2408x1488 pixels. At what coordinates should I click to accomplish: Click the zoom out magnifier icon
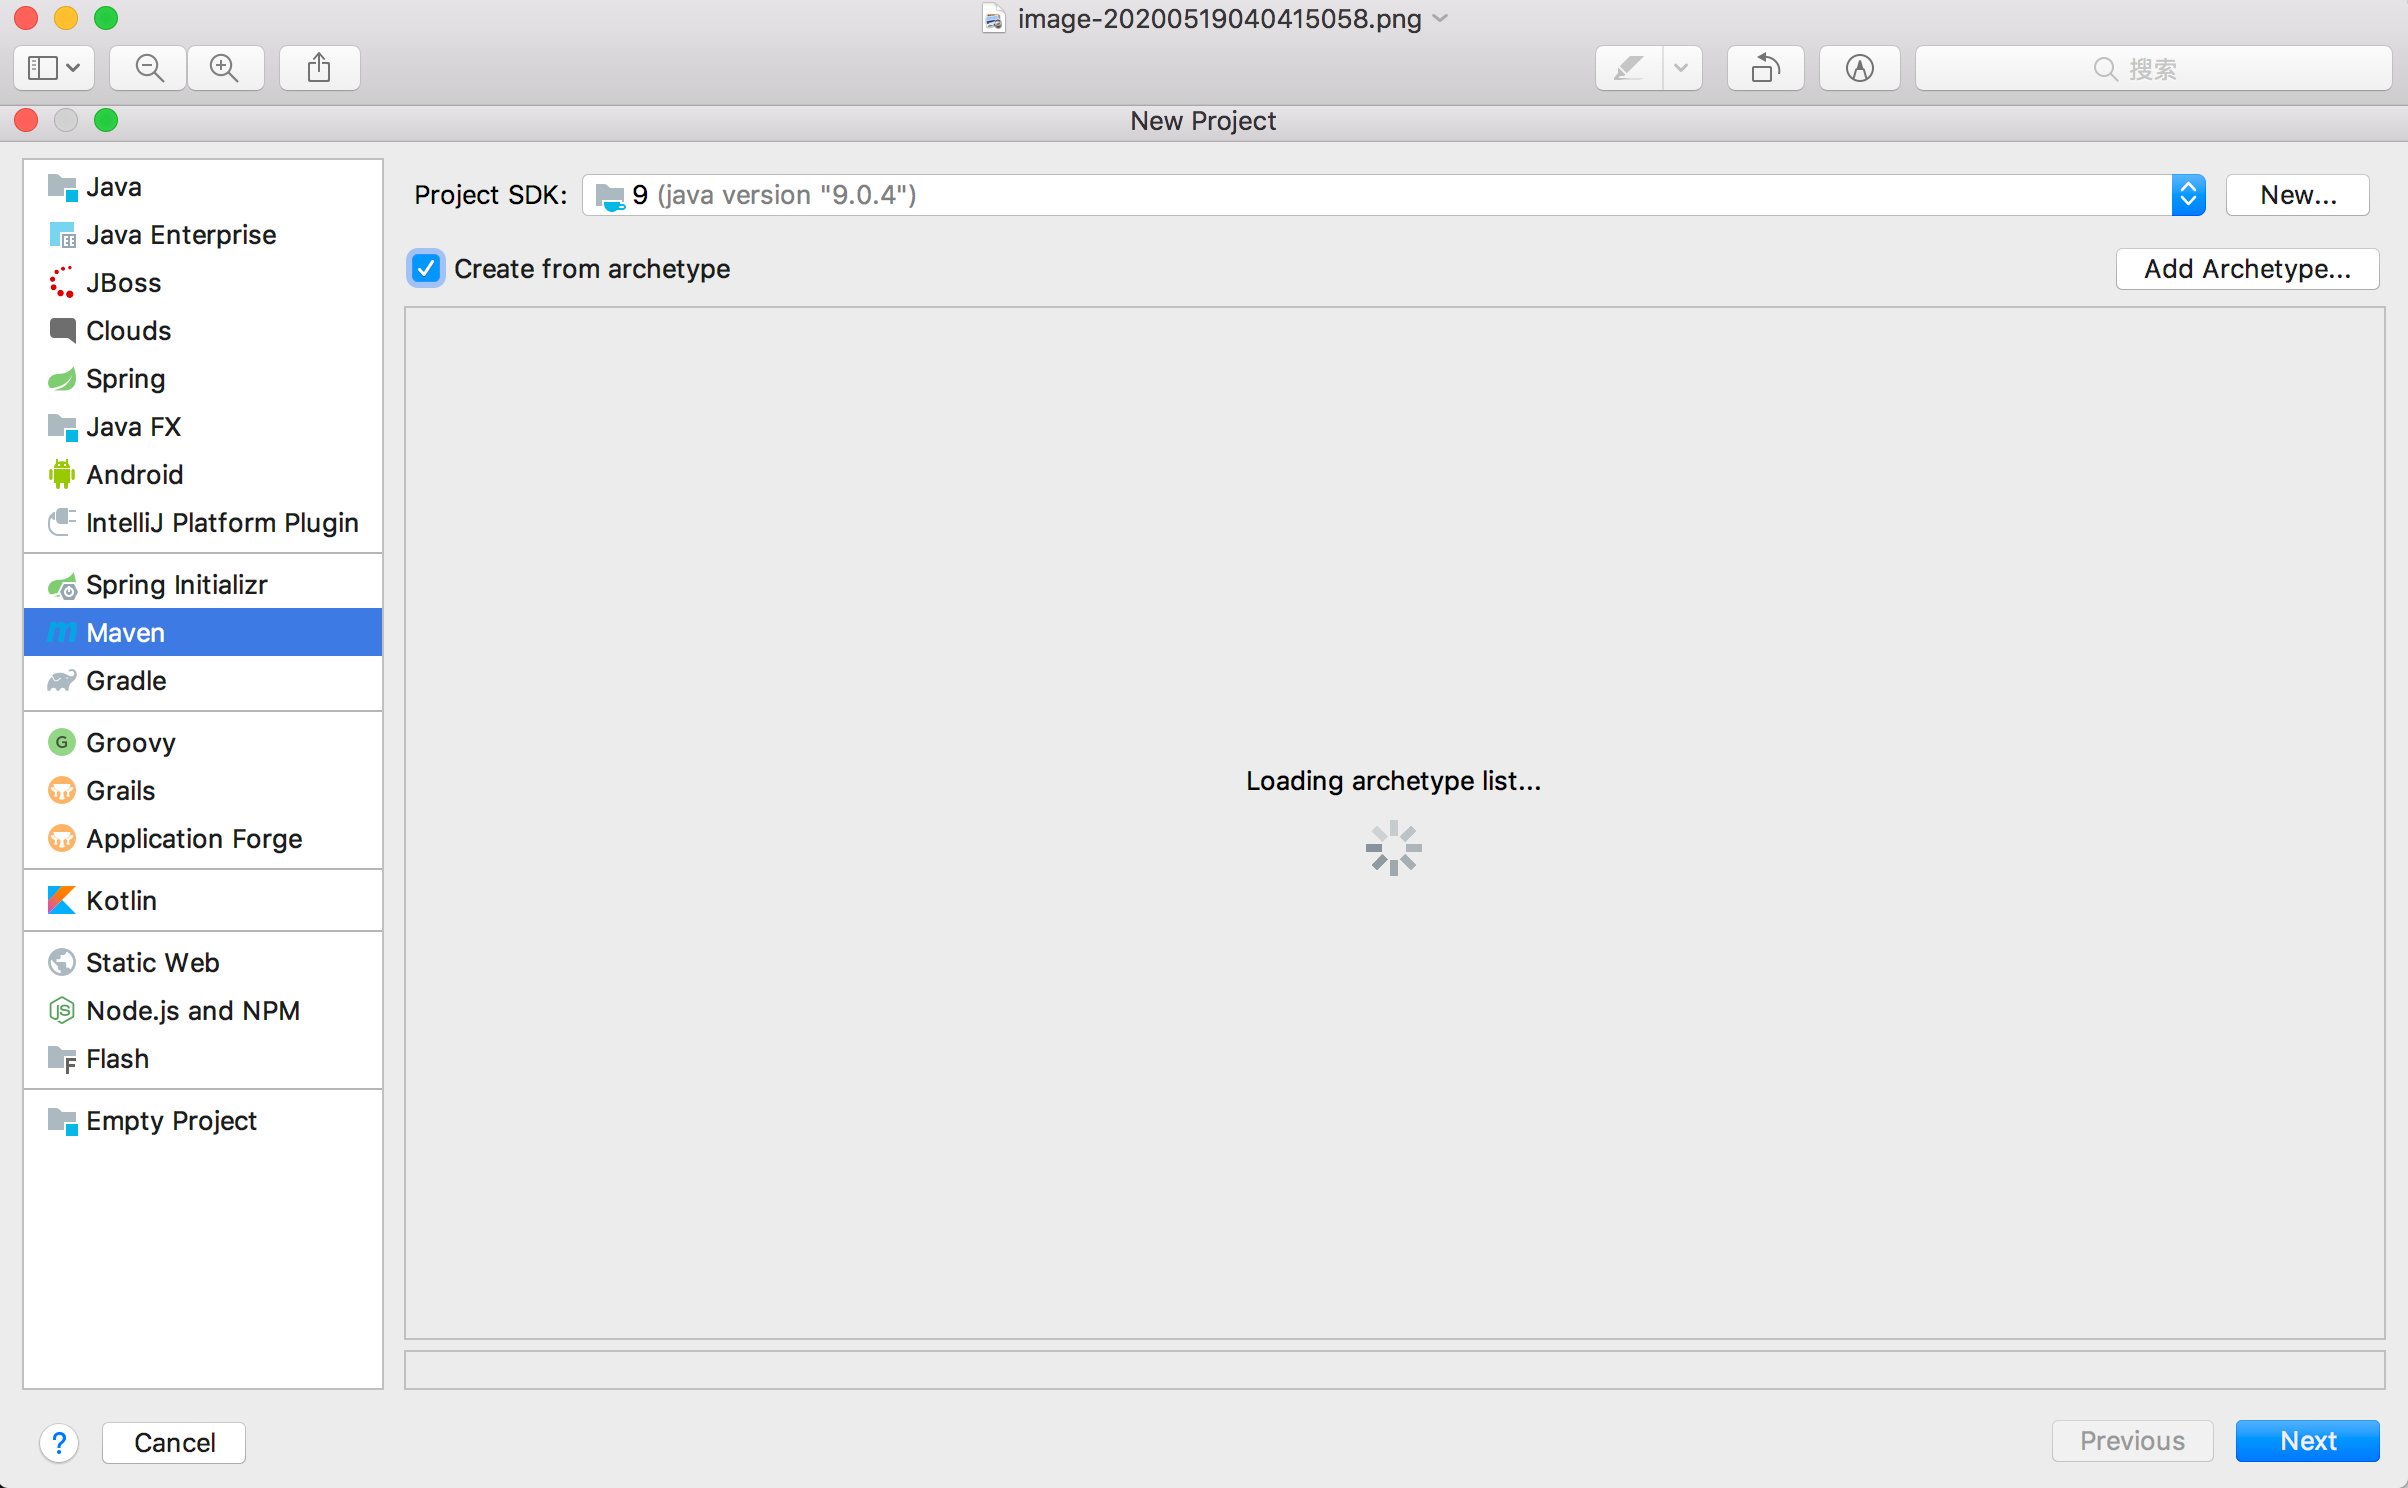click(x=149, y=68)
